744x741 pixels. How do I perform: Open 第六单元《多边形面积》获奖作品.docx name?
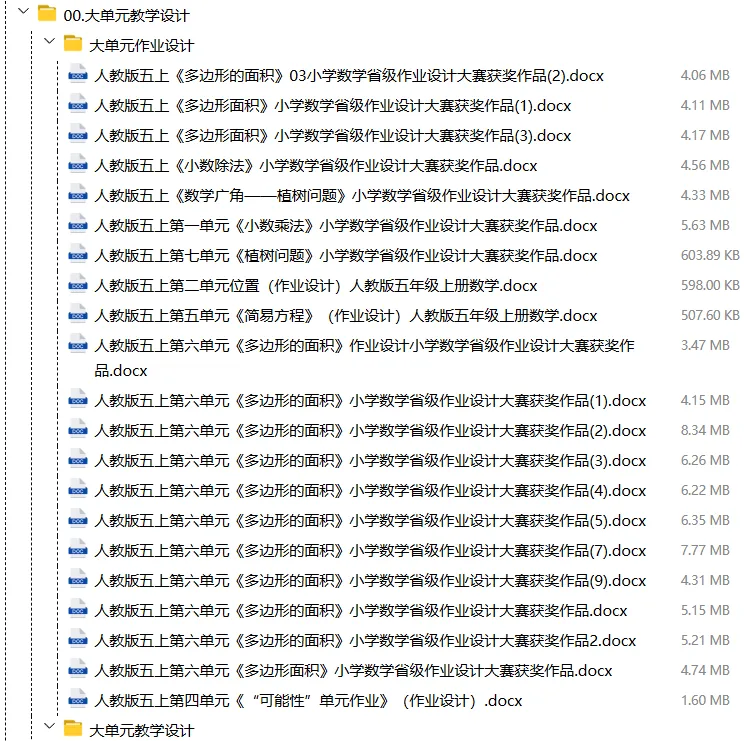[353, 671]
